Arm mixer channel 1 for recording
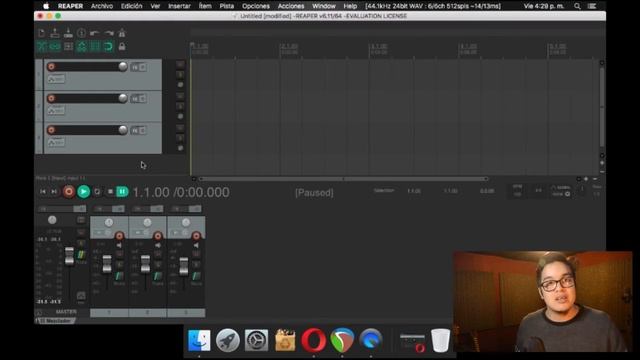640x360 pixels. [119, 236]
